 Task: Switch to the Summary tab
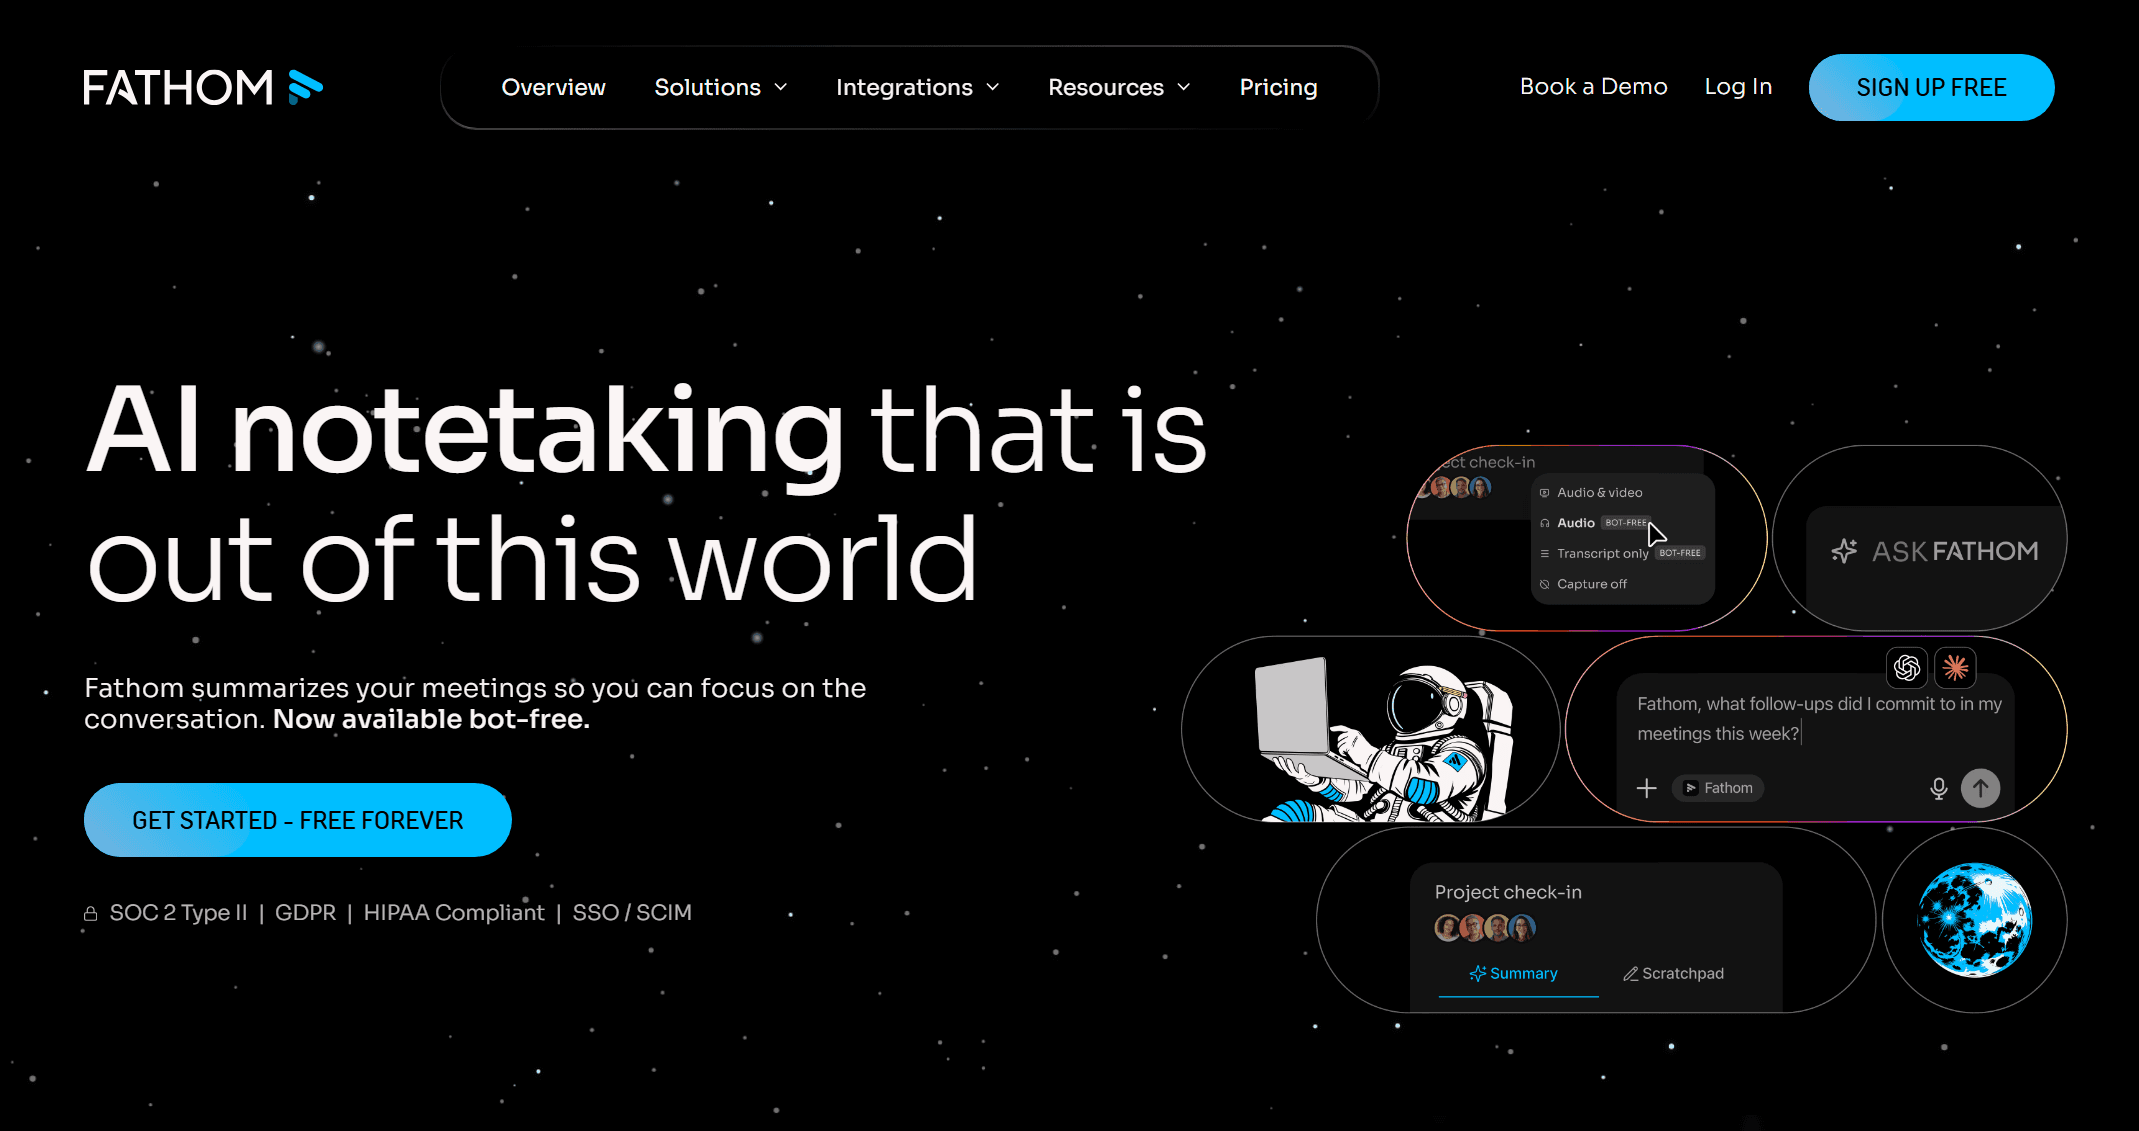pyautogui.click(x=1514, y=974)
